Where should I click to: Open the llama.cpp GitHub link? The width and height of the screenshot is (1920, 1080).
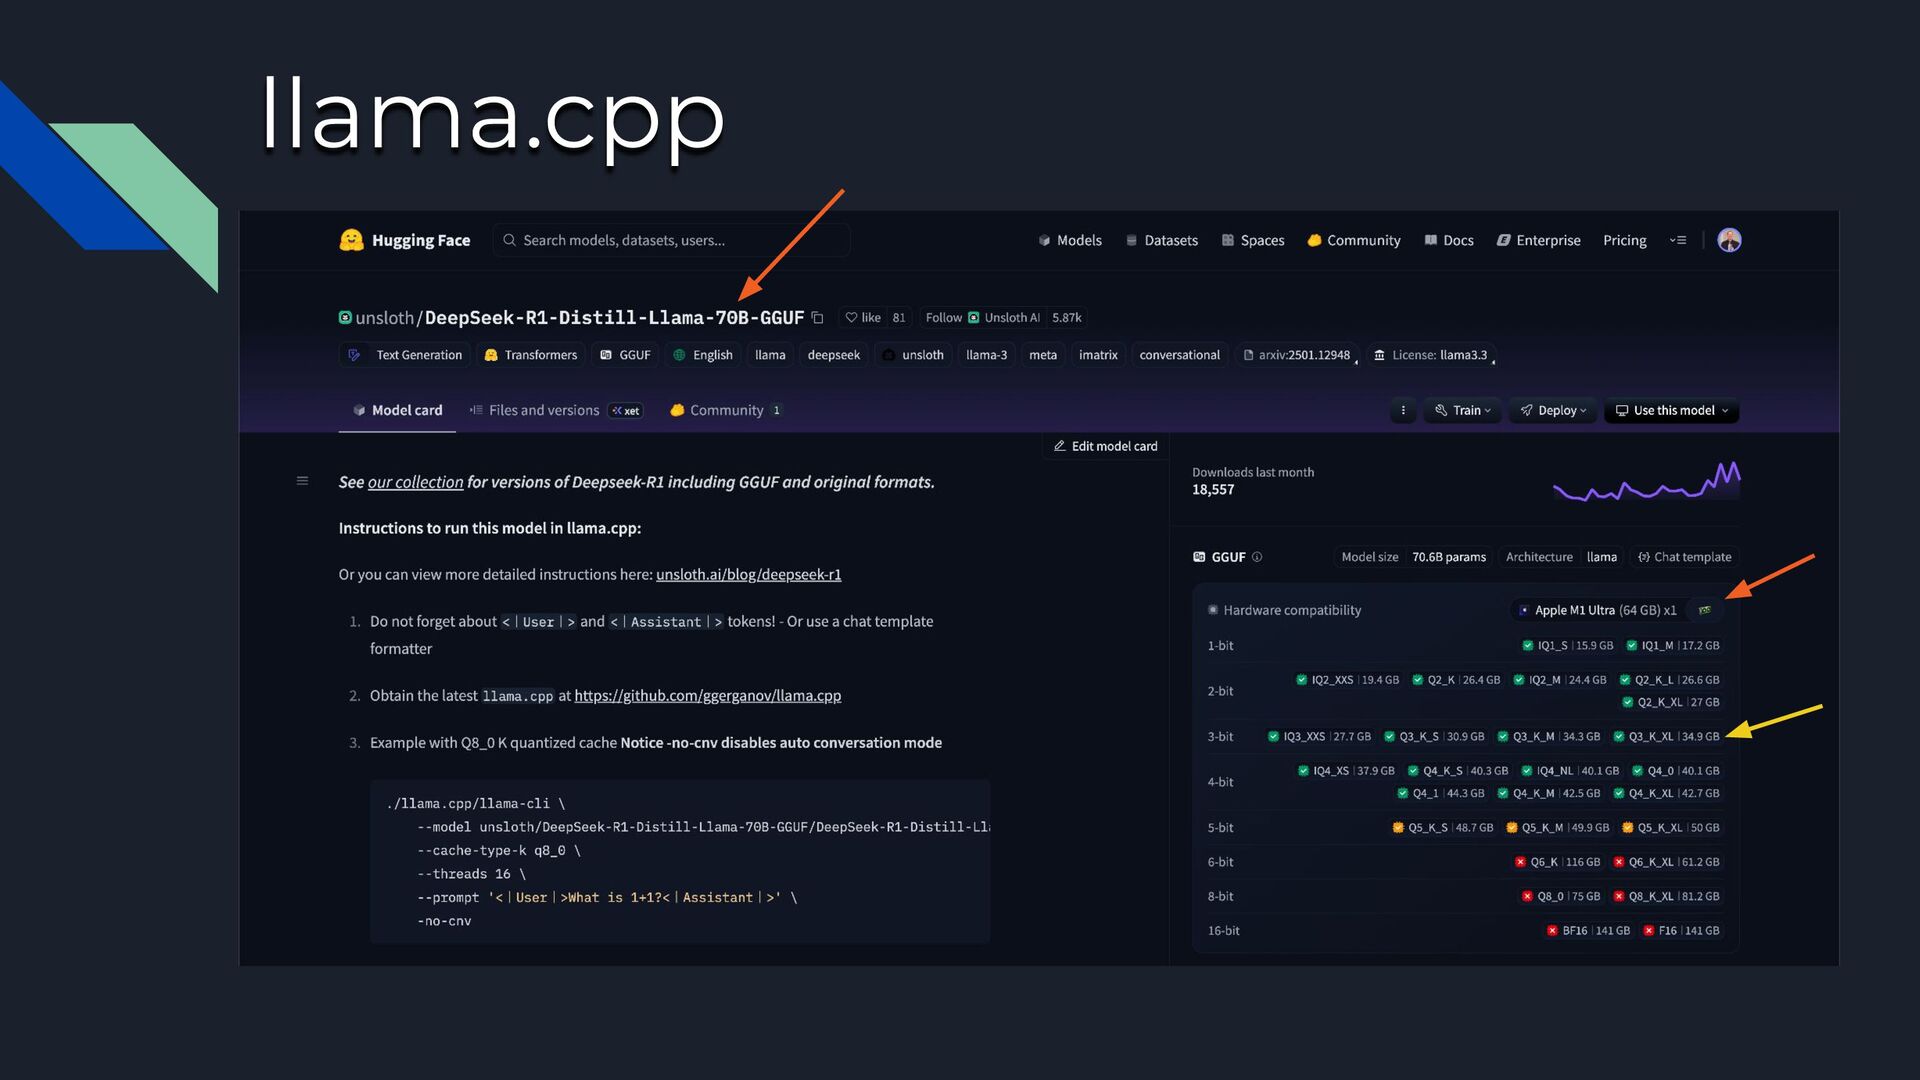coord(707,696)
